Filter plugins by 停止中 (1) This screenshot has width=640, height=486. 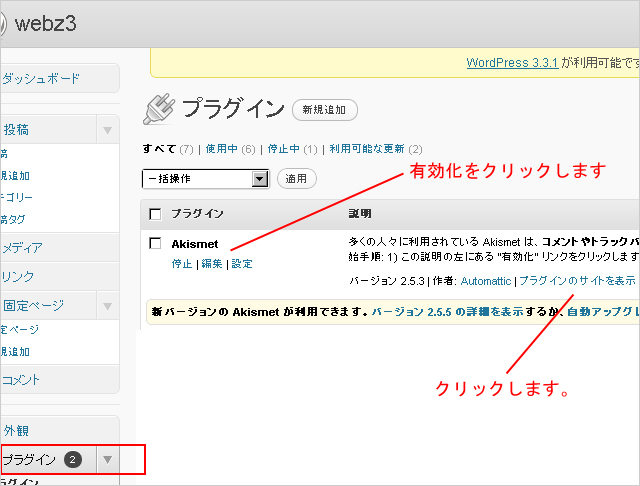tap(292, 149)
